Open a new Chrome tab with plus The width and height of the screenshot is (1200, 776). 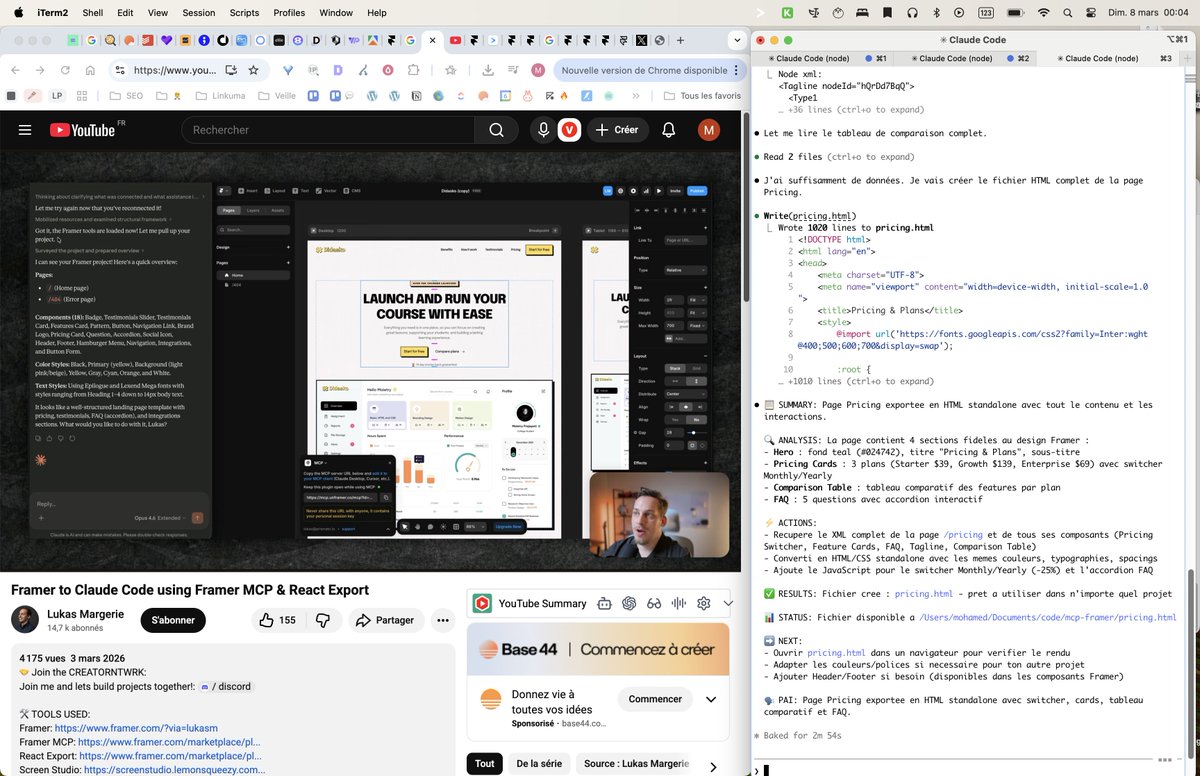(682, 41)
